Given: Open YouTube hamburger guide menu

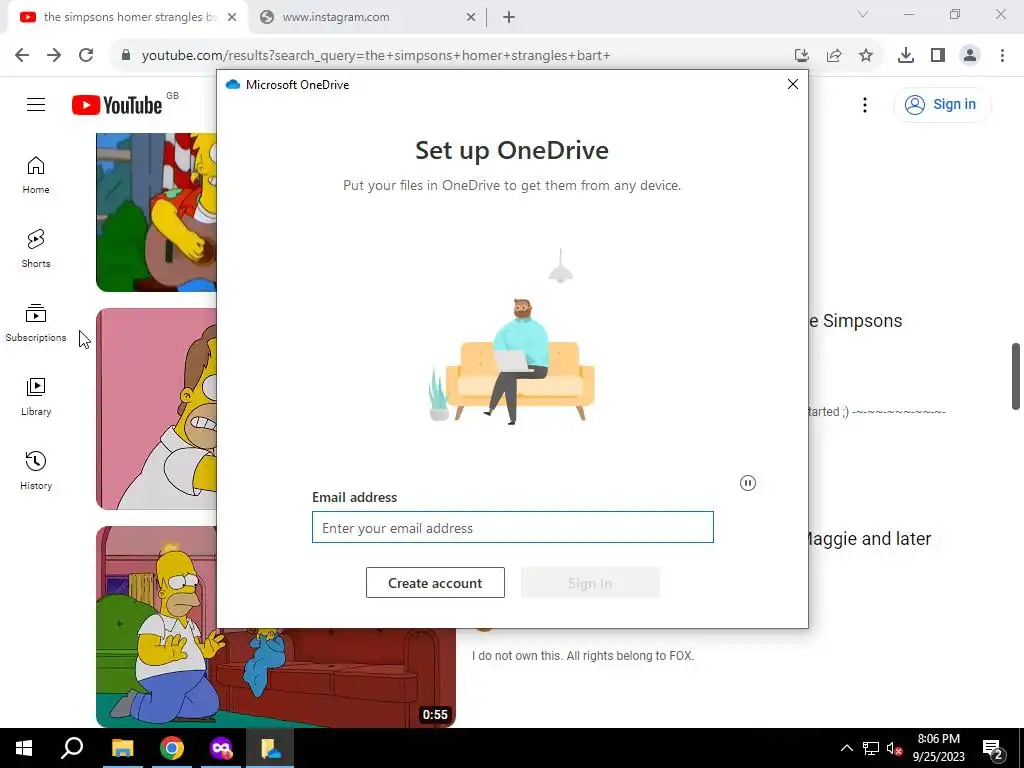Looking at the screenshot, I should (x=36, y=104).
